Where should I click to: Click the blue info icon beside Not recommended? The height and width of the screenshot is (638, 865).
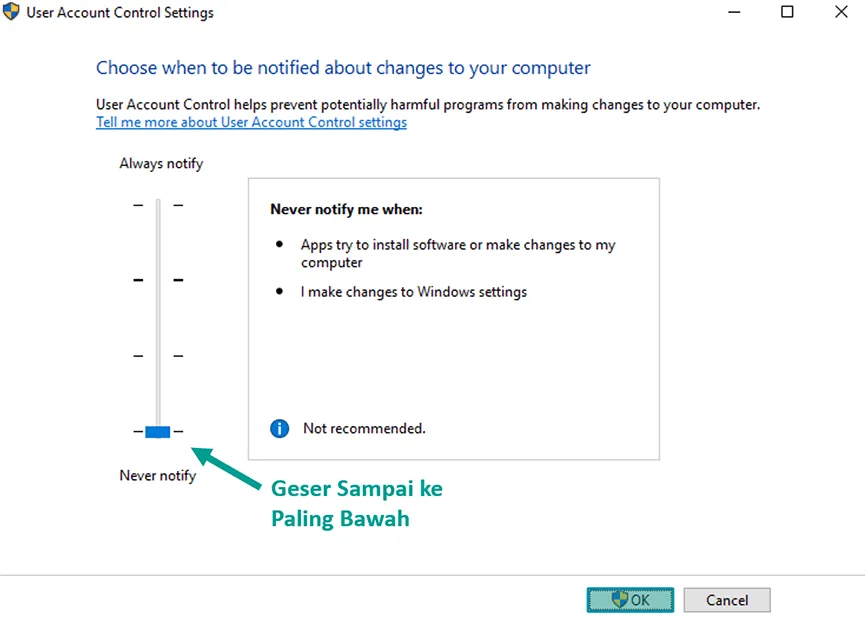point(280,428)
